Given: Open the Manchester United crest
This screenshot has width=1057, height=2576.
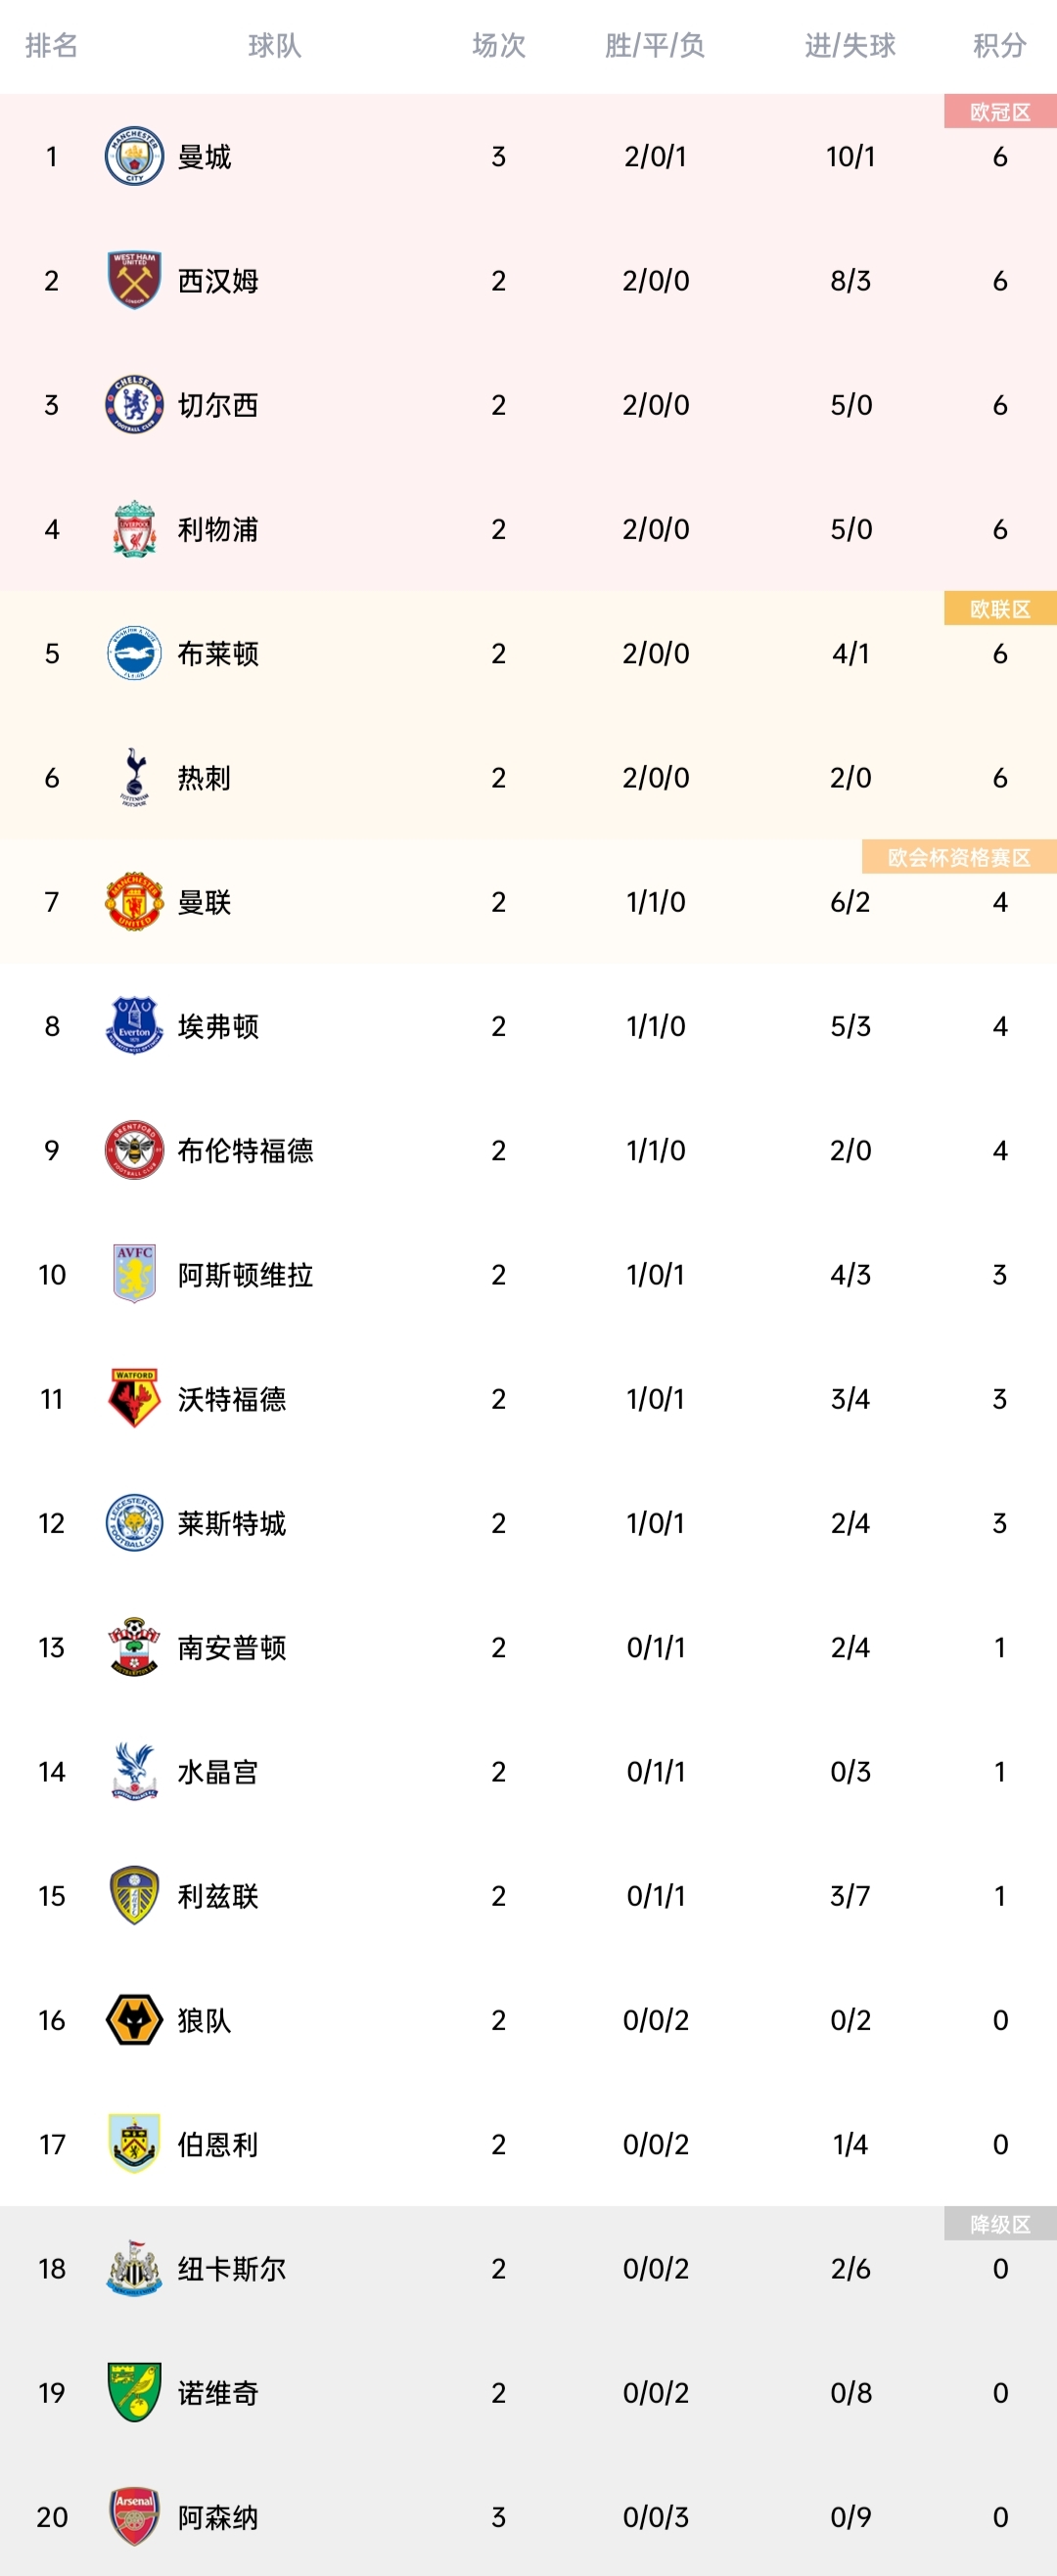Looking at the screenshot, I should point(134,901).
